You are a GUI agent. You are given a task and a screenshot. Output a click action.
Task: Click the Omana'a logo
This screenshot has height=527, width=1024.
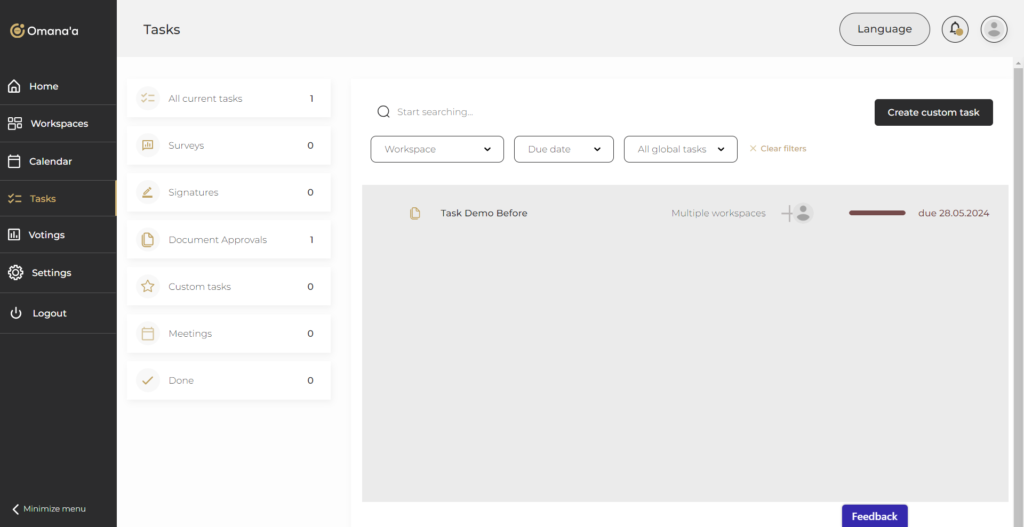tap(45, 31)
